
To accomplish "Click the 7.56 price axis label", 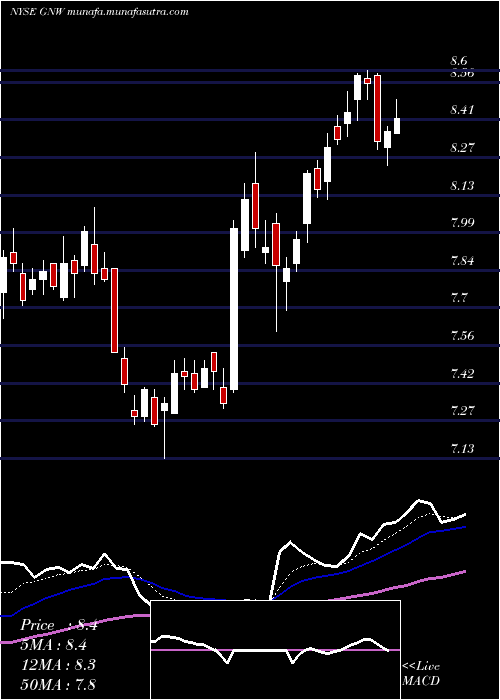I will coord(462,336).
